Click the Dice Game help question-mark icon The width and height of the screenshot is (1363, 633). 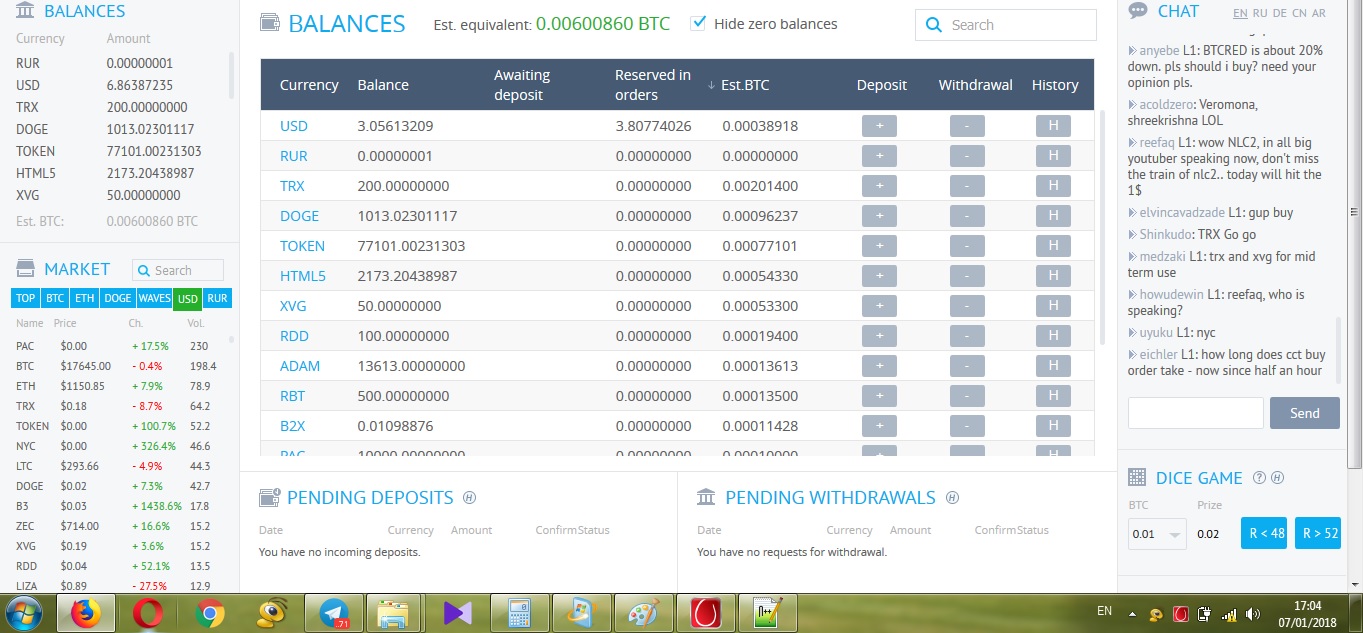tap(1259, 478)
